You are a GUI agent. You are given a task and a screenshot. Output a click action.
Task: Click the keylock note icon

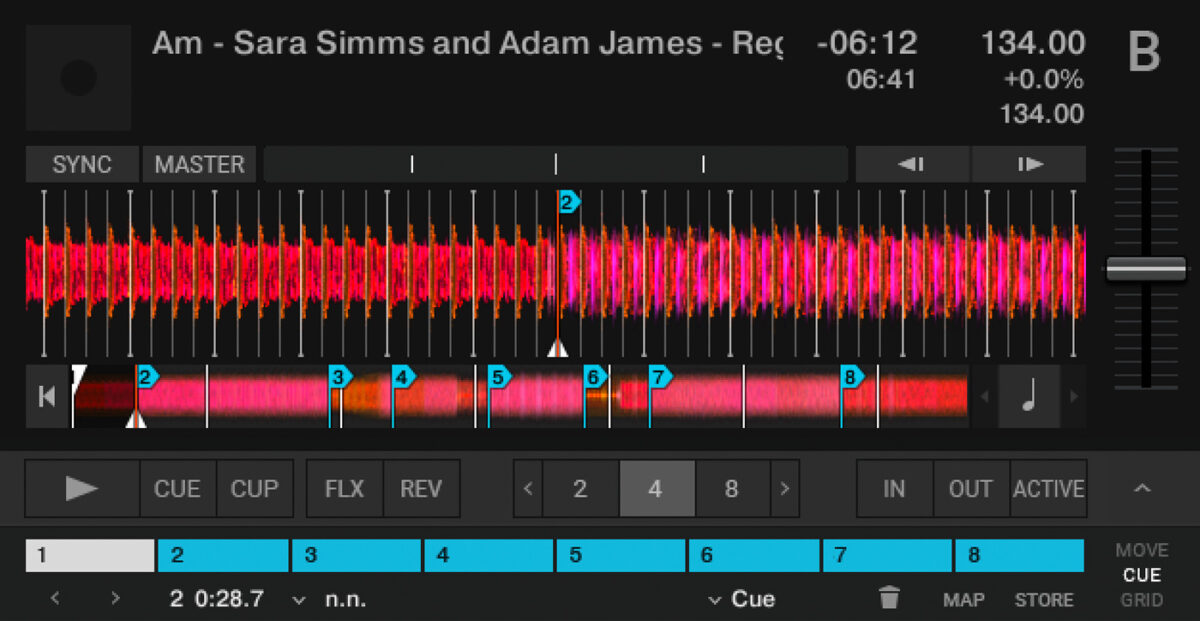pyautogui.click(x=1029, y=396)
